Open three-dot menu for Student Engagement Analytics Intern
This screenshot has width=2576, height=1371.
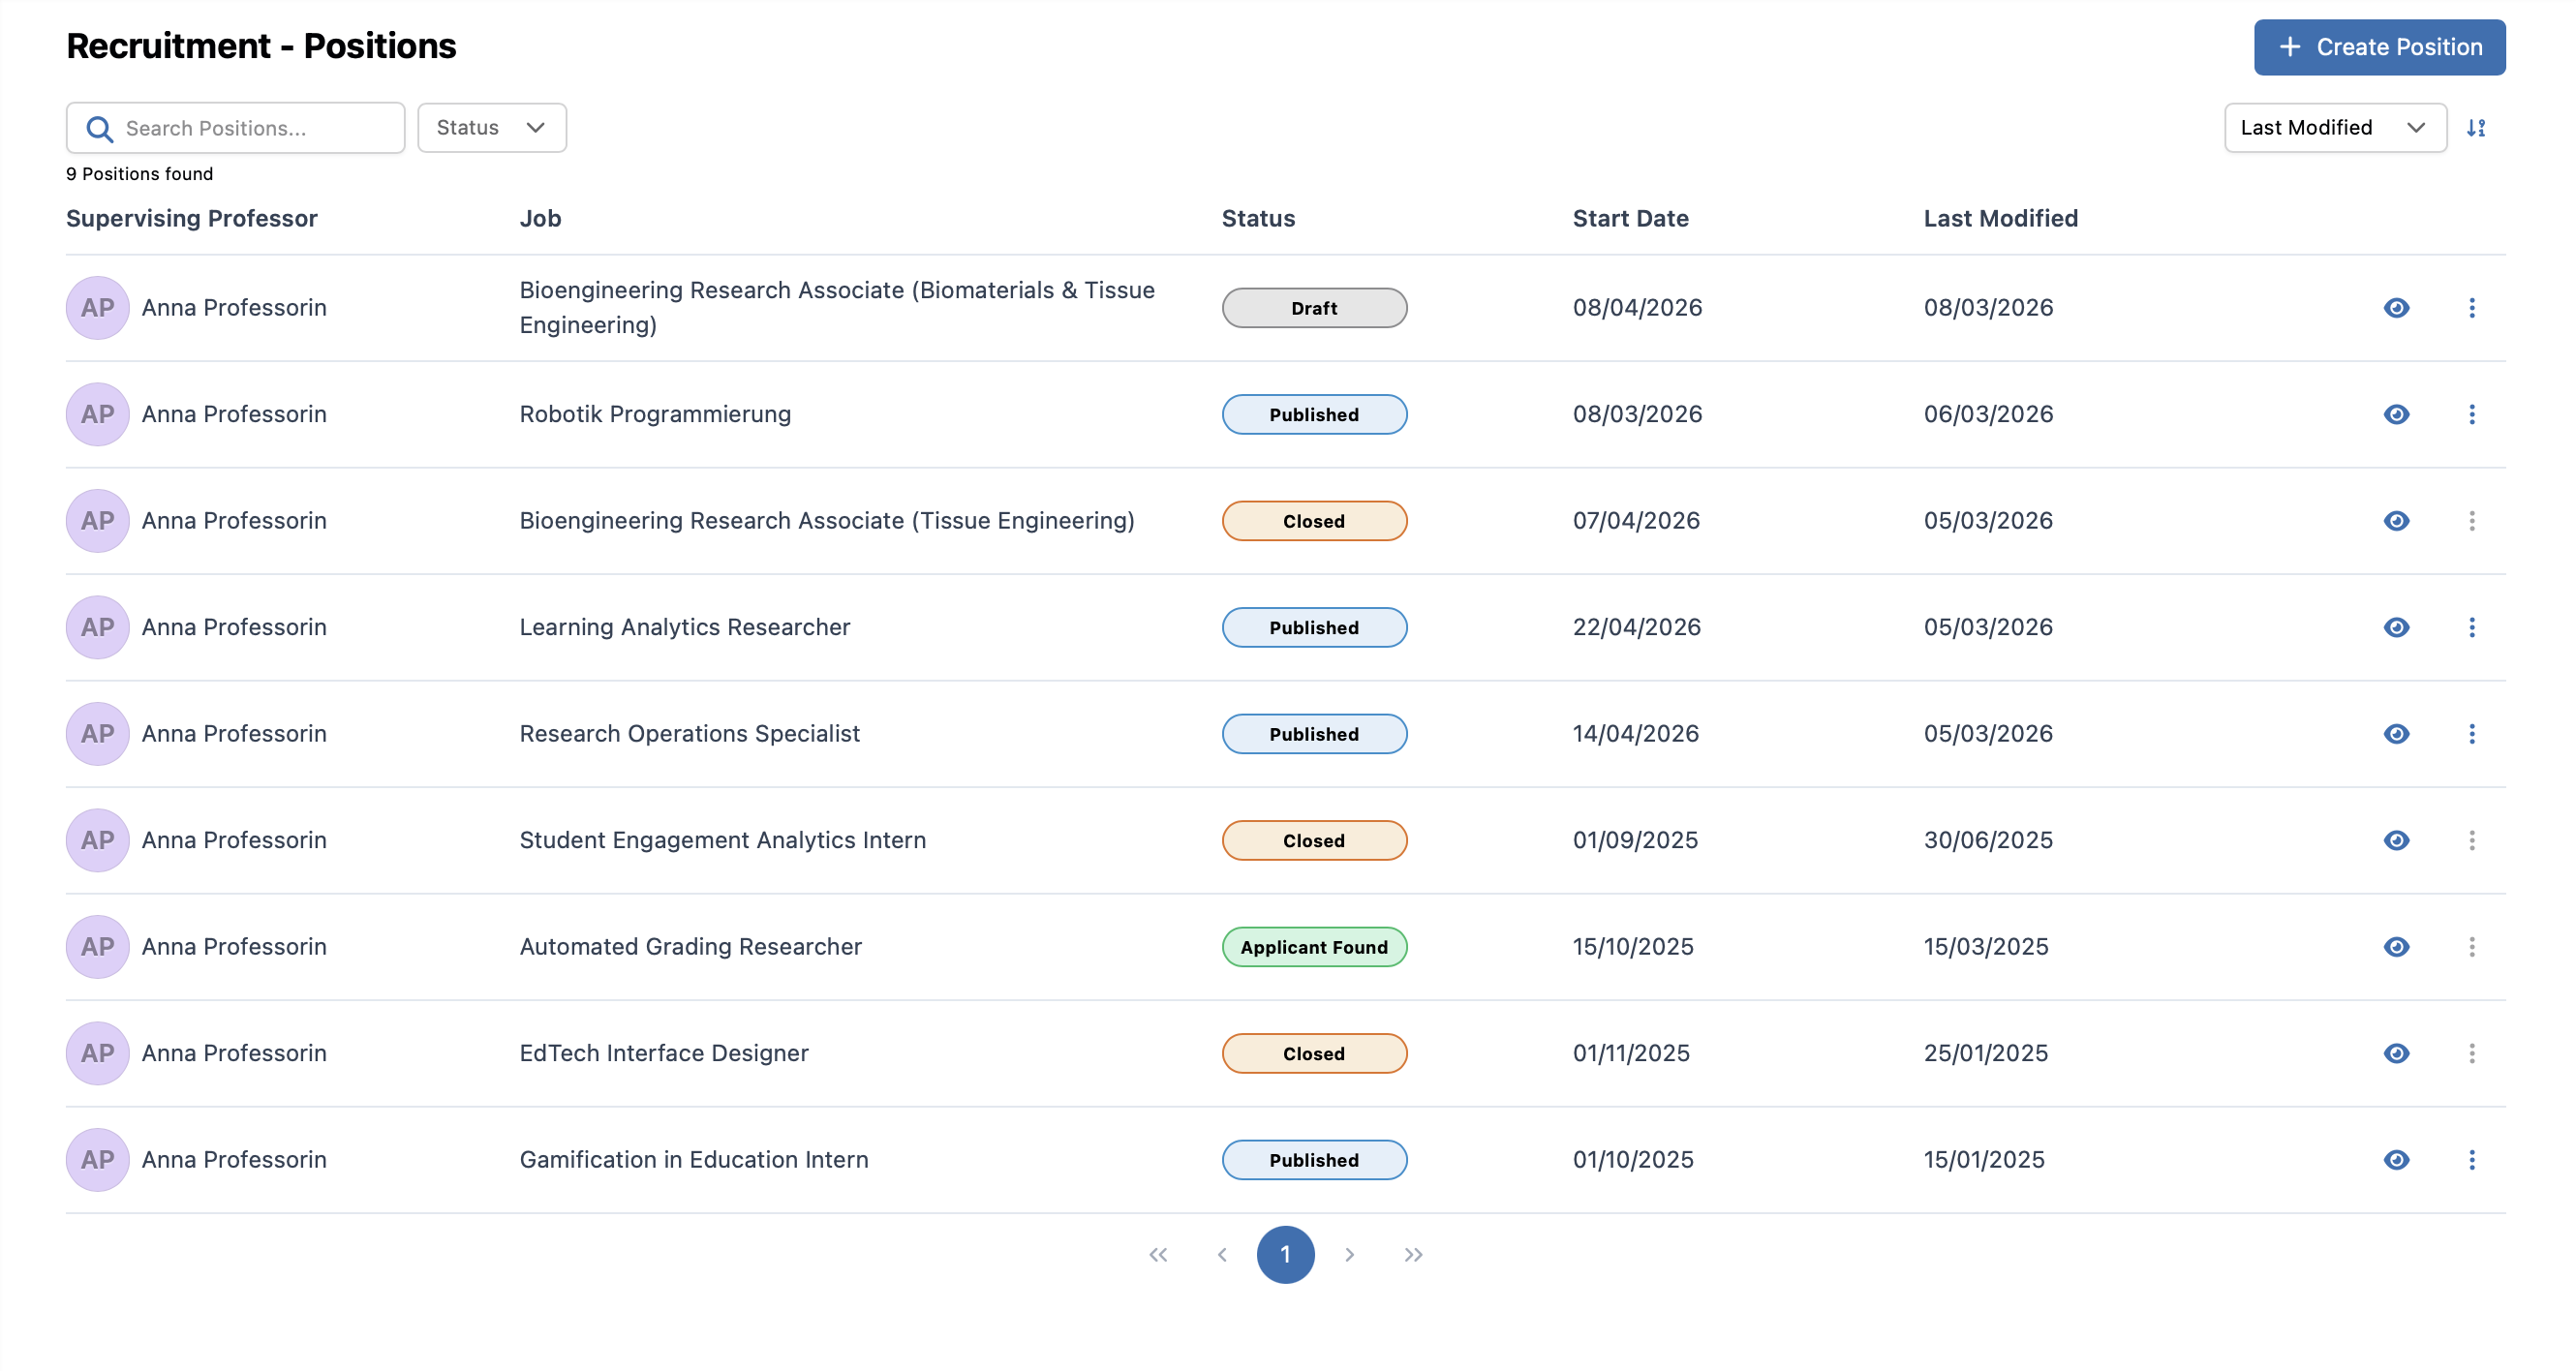pyautogui.click(x=2473, y=840)
